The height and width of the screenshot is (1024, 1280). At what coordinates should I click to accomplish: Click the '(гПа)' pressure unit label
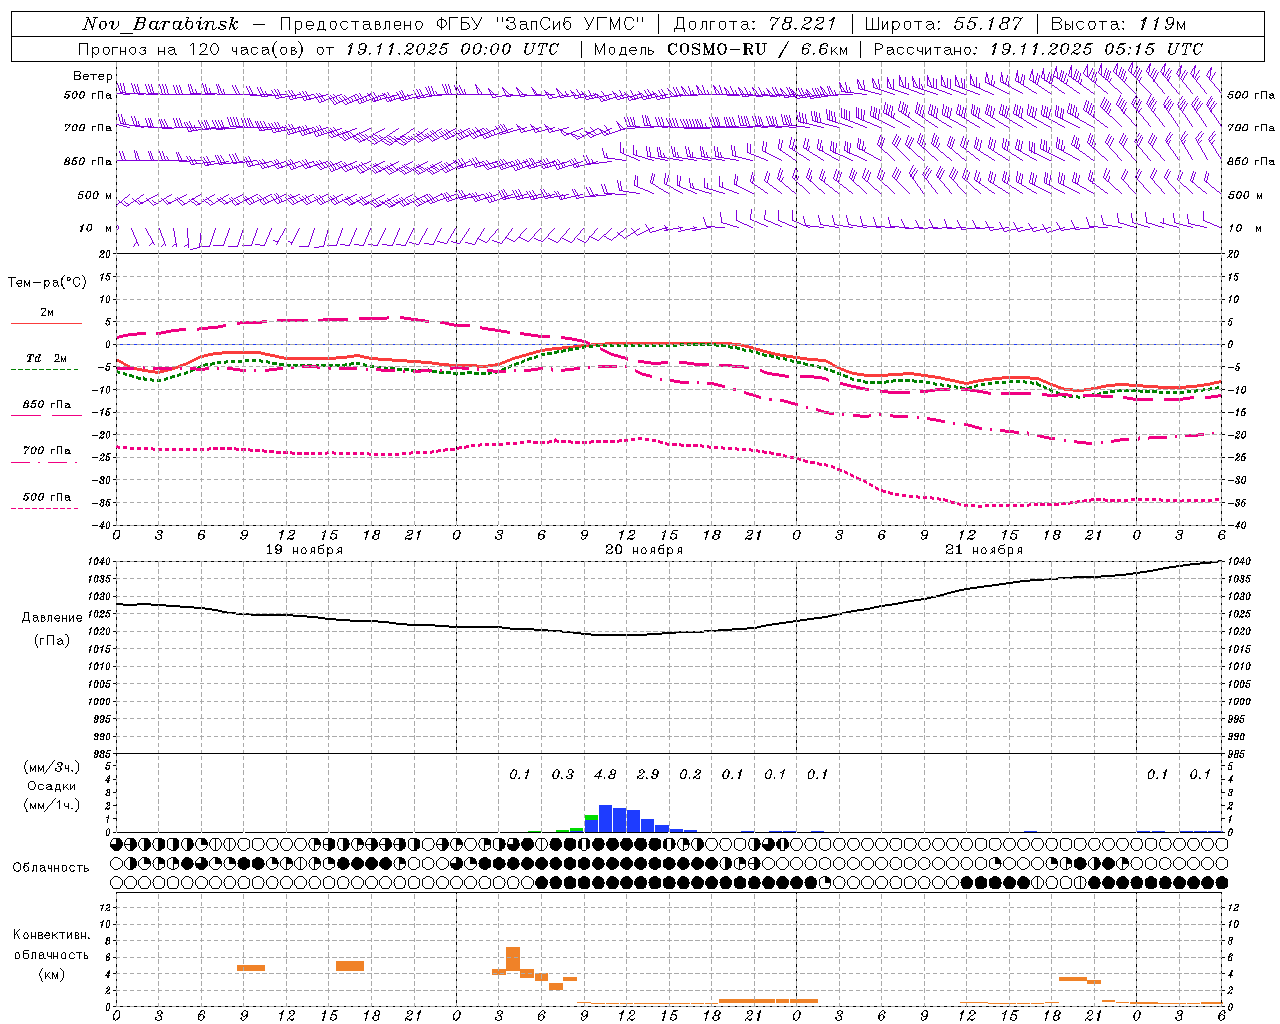coord(52,641)
